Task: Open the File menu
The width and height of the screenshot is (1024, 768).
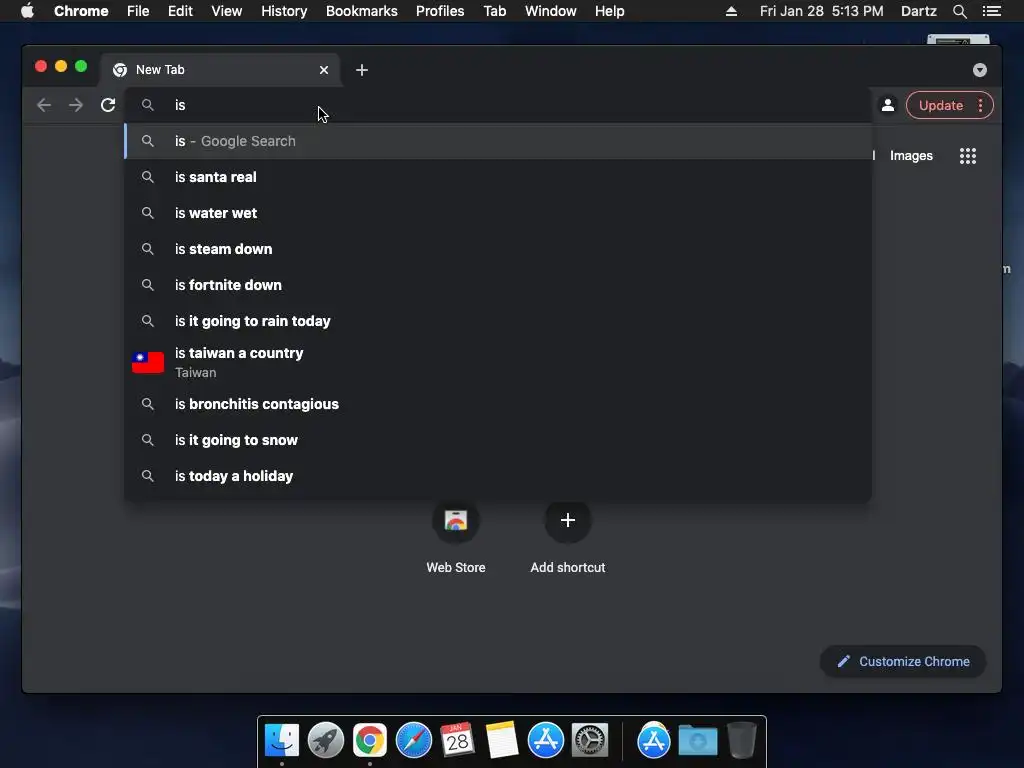Action: [x=138, y=11]
